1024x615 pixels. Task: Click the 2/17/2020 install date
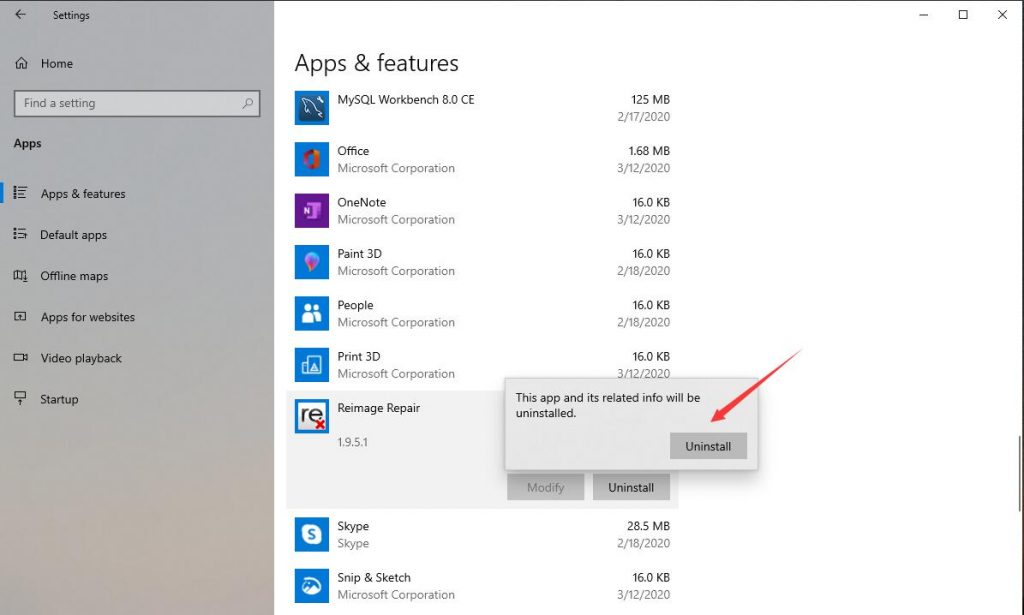[x=643, y=116]
